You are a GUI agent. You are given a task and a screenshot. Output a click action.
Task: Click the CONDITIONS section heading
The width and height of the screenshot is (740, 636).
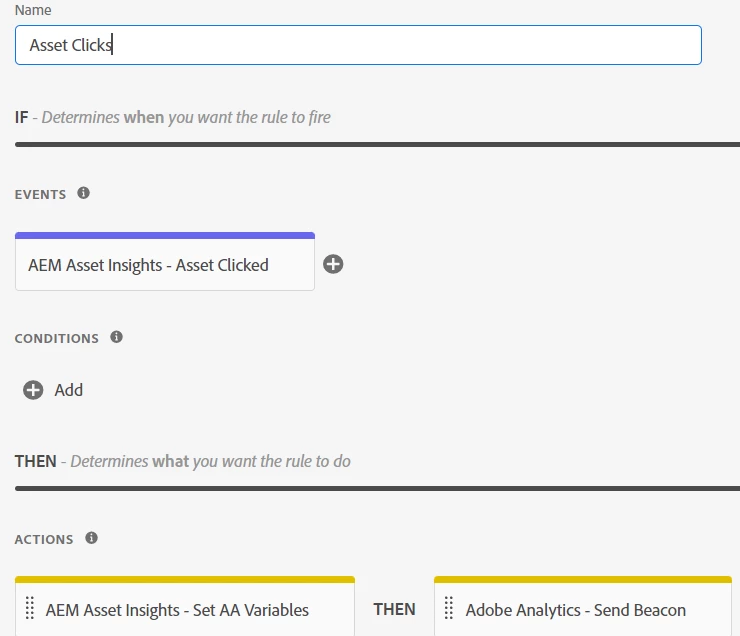[x=57, y=339]
